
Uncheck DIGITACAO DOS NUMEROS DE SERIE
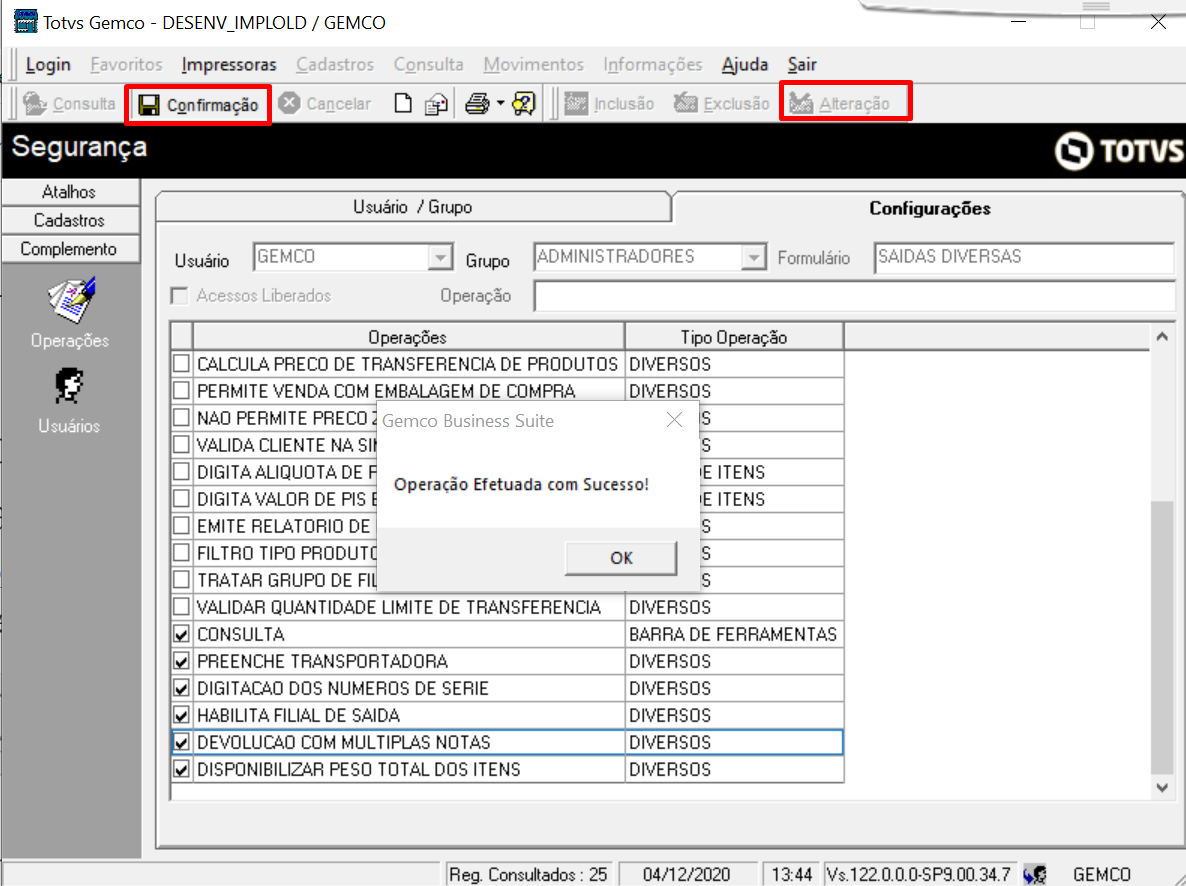(182, 688)
